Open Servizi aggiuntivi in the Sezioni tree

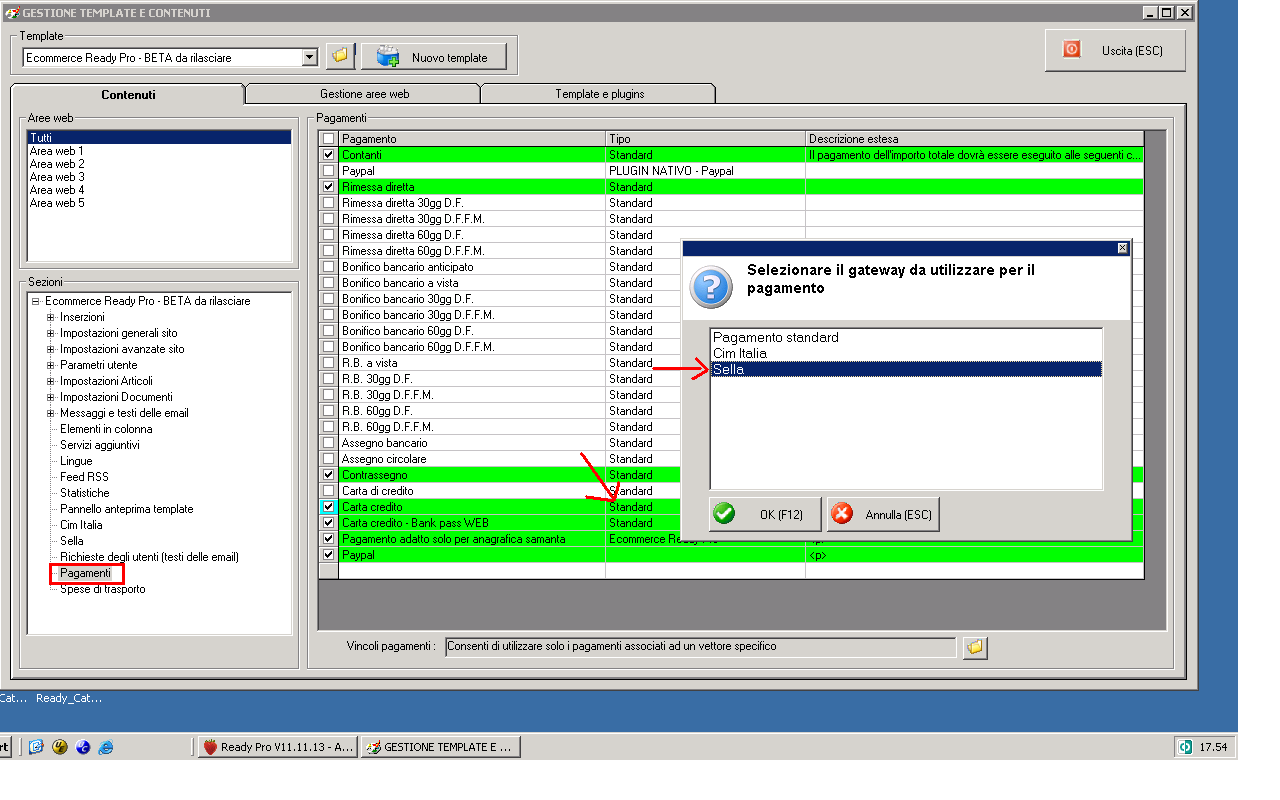click(x=100, y=445)
